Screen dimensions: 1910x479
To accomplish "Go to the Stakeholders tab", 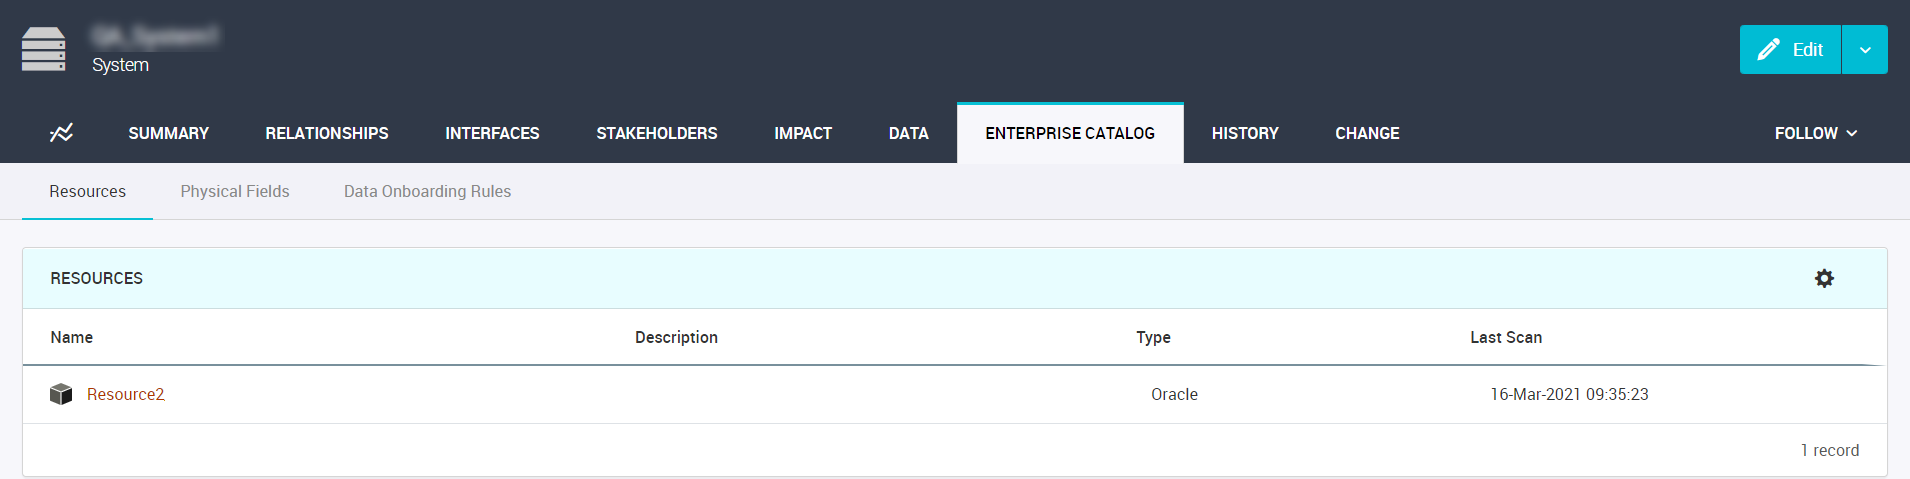I will pos(657,133).
